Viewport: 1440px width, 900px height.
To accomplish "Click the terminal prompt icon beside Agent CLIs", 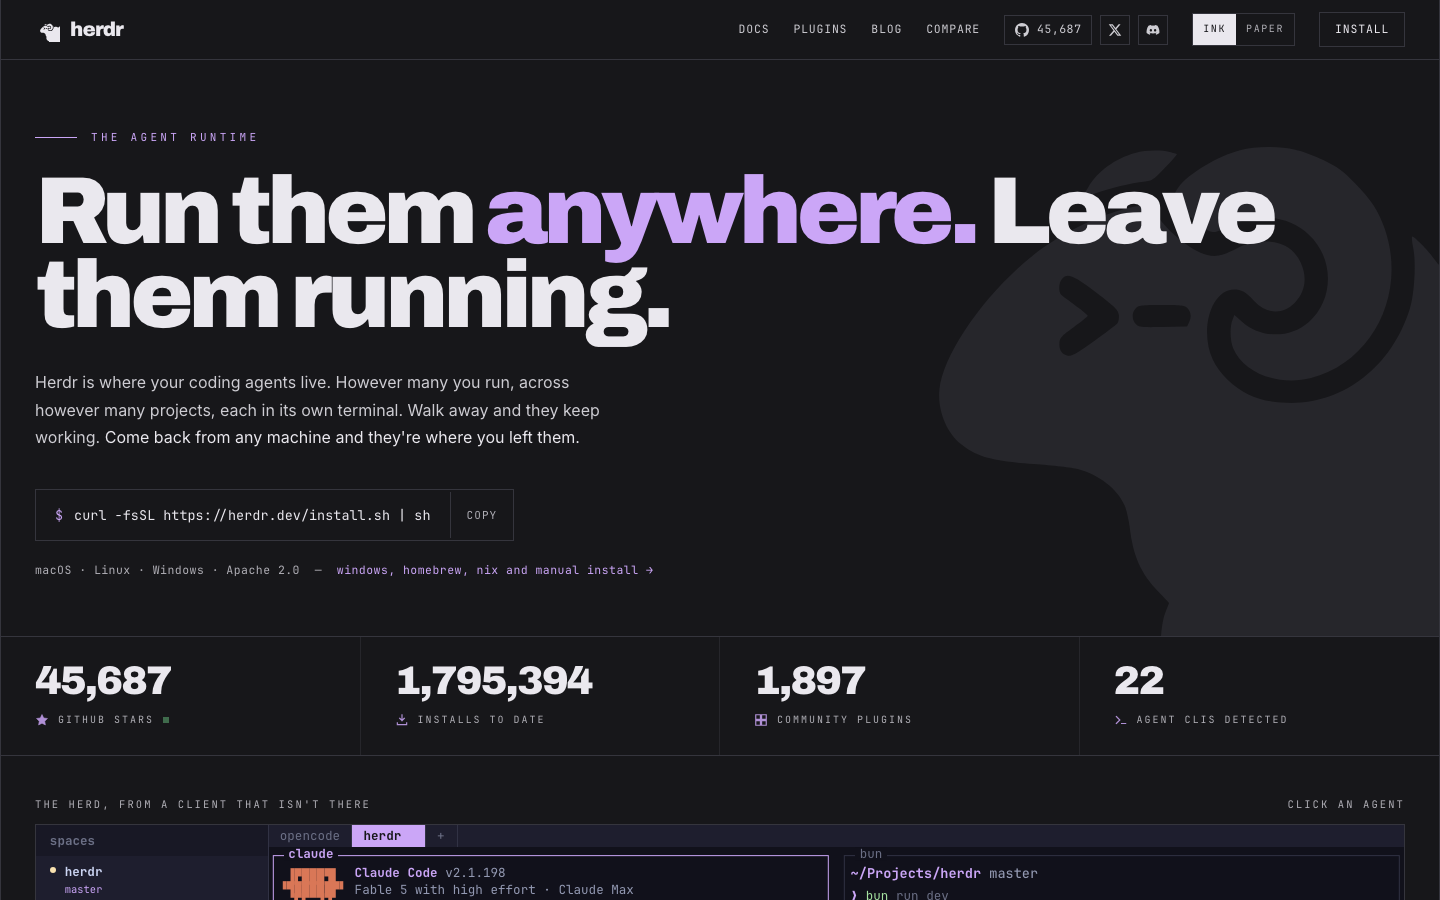I will pyautogui.click(x=1121, y=720).
